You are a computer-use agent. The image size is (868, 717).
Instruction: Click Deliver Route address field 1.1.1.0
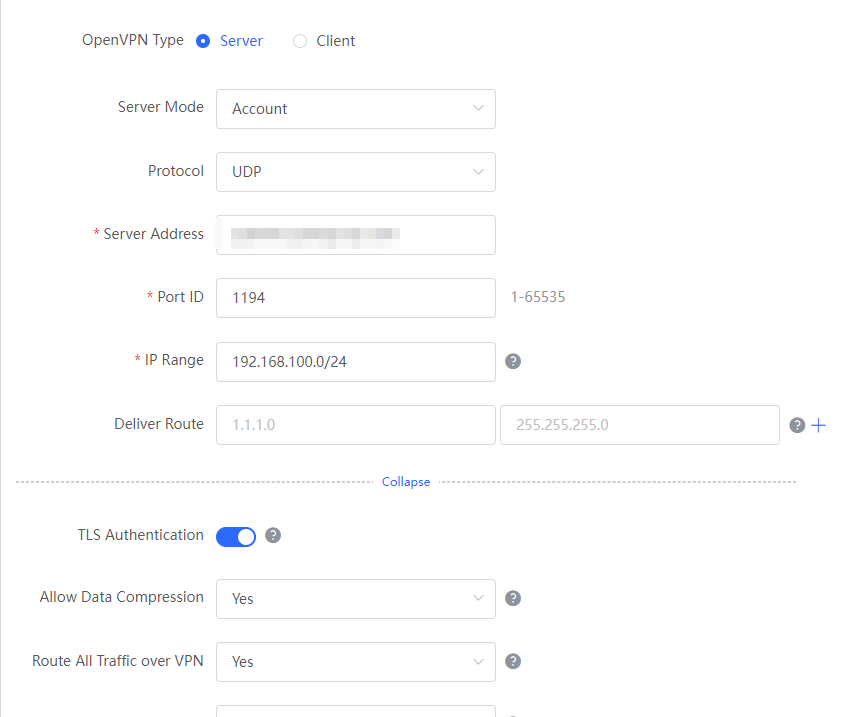pyautogui.click(x=355, y=425)
